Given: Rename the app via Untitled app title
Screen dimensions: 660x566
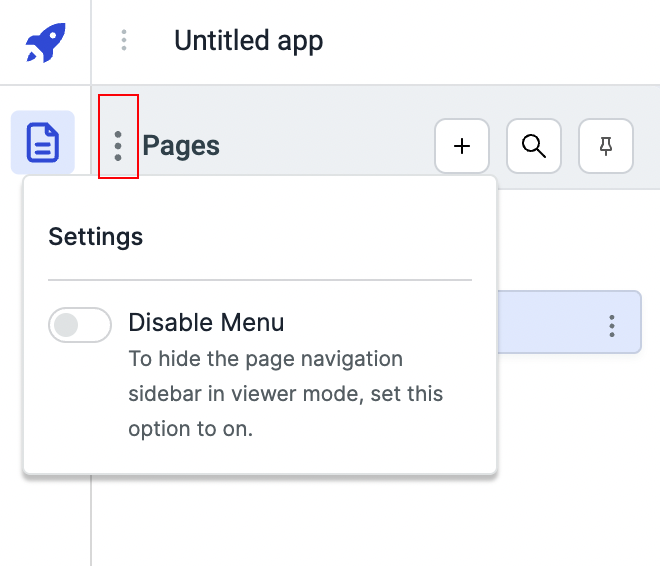Looking at the screenshot, I should (x=248, y=41).
